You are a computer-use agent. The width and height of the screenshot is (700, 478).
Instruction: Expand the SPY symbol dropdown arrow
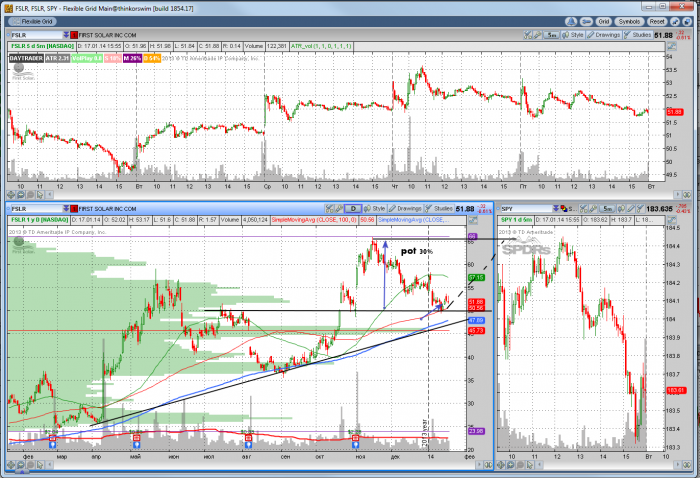[556, 208]
